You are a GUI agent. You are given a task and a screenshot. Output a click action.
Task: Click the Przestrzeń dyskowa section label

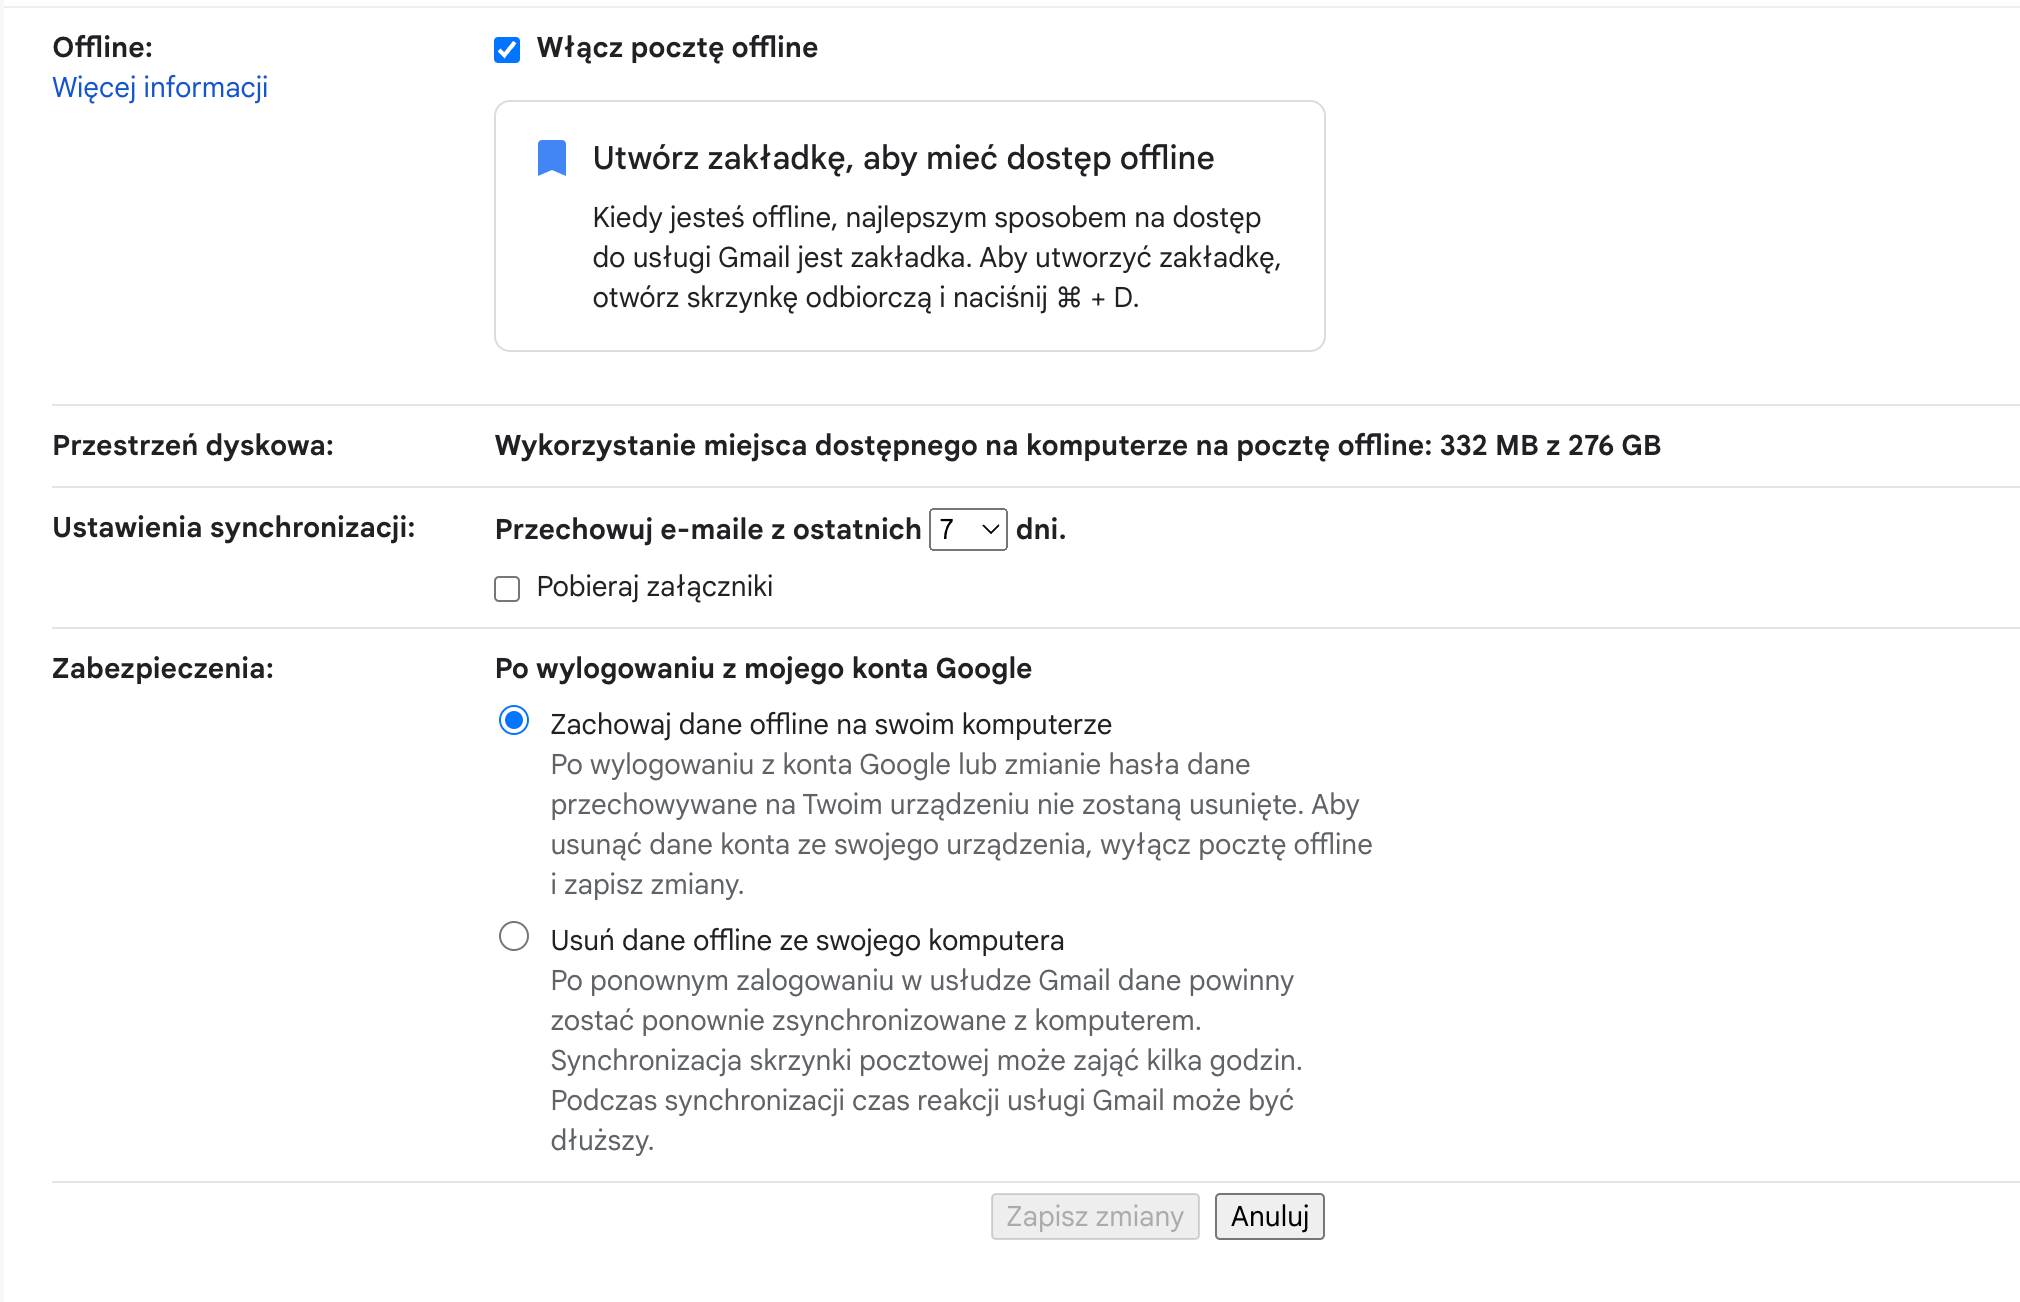(x=193, y=445)
